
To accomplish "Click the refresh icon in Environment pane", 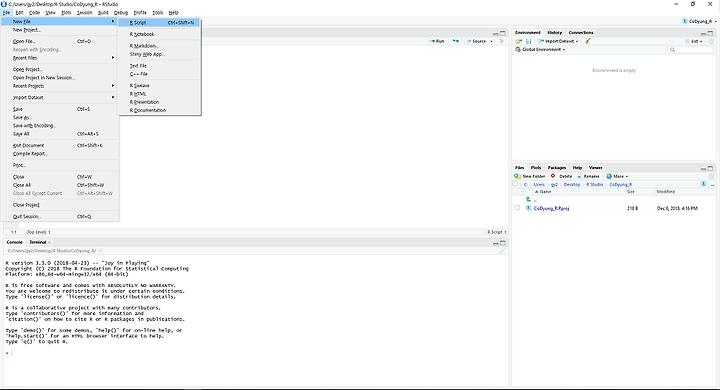I will [x=711, y=41].
